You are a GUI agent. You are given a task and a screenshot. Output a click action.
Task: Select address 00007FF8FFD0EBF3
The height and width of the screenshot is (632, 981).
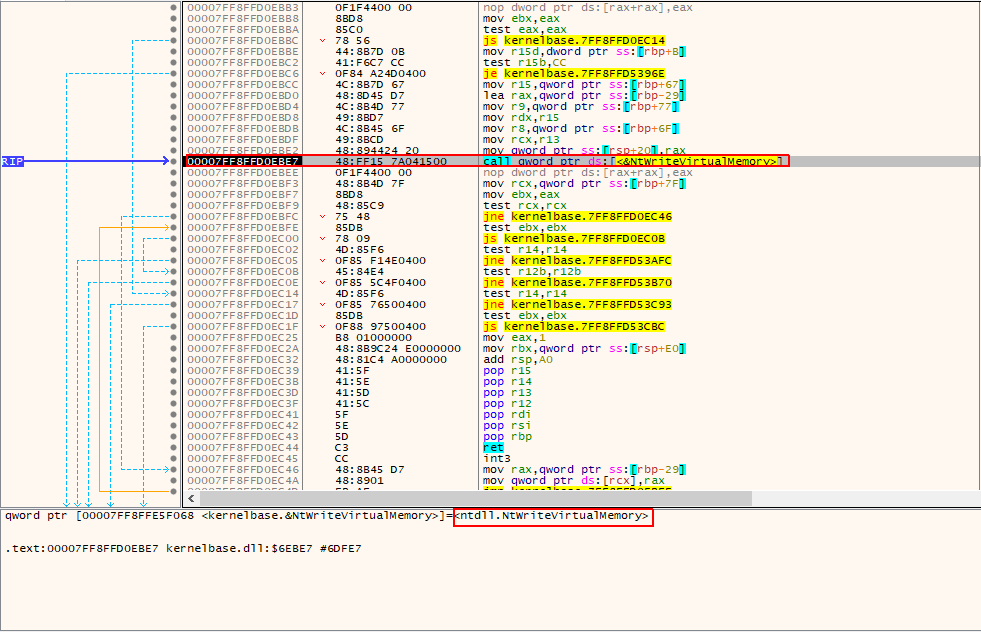coord(243,183)
